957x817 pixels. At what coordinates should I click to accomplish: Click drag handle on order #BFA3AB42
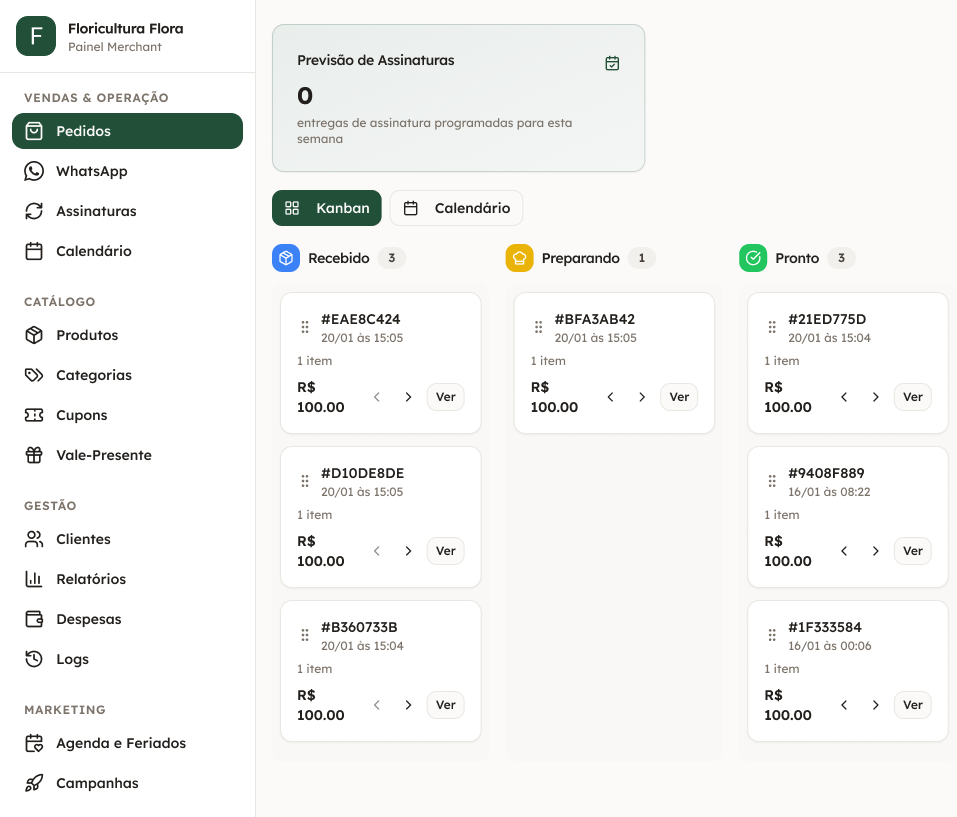pyautogui.click(x=538, y=327)
